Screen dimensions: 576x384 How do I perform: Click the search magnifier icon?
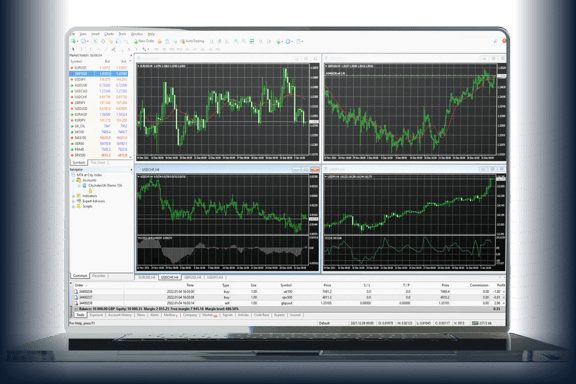pyautogui.click(x=495, y=41)
